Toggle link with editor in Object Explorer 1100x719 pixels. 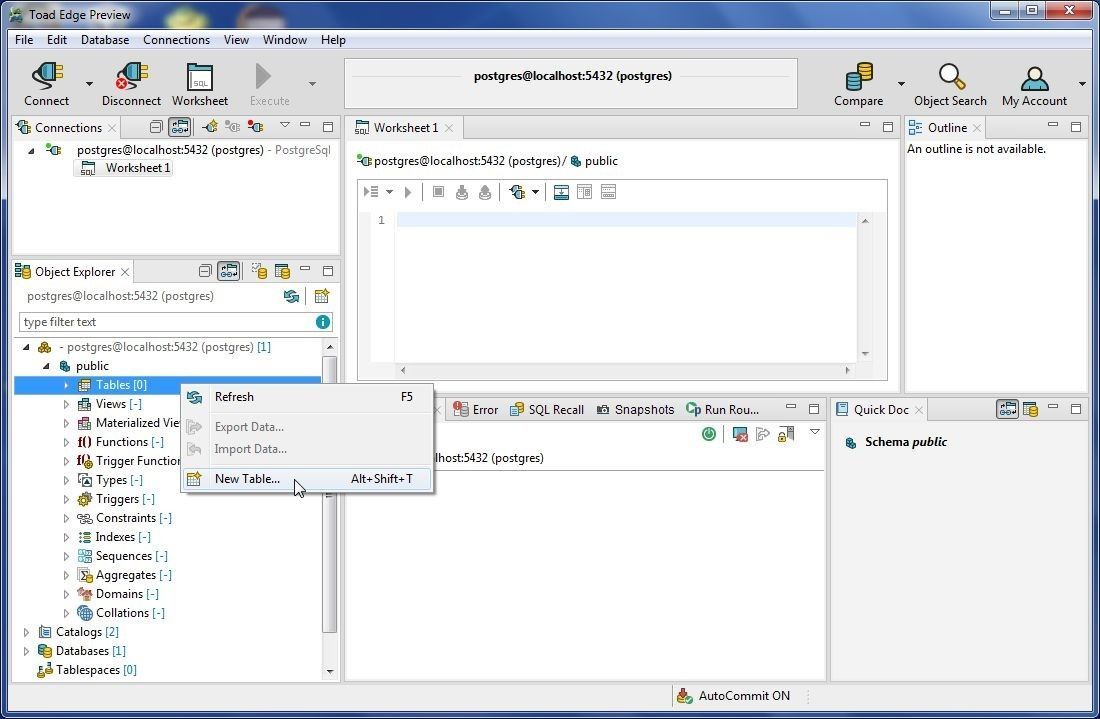229,271
